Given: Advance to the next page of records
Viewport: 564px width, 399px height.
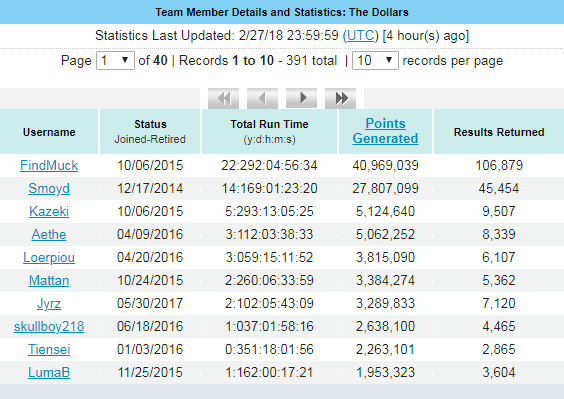Looking at the screenshot, I should coord(301,98).
